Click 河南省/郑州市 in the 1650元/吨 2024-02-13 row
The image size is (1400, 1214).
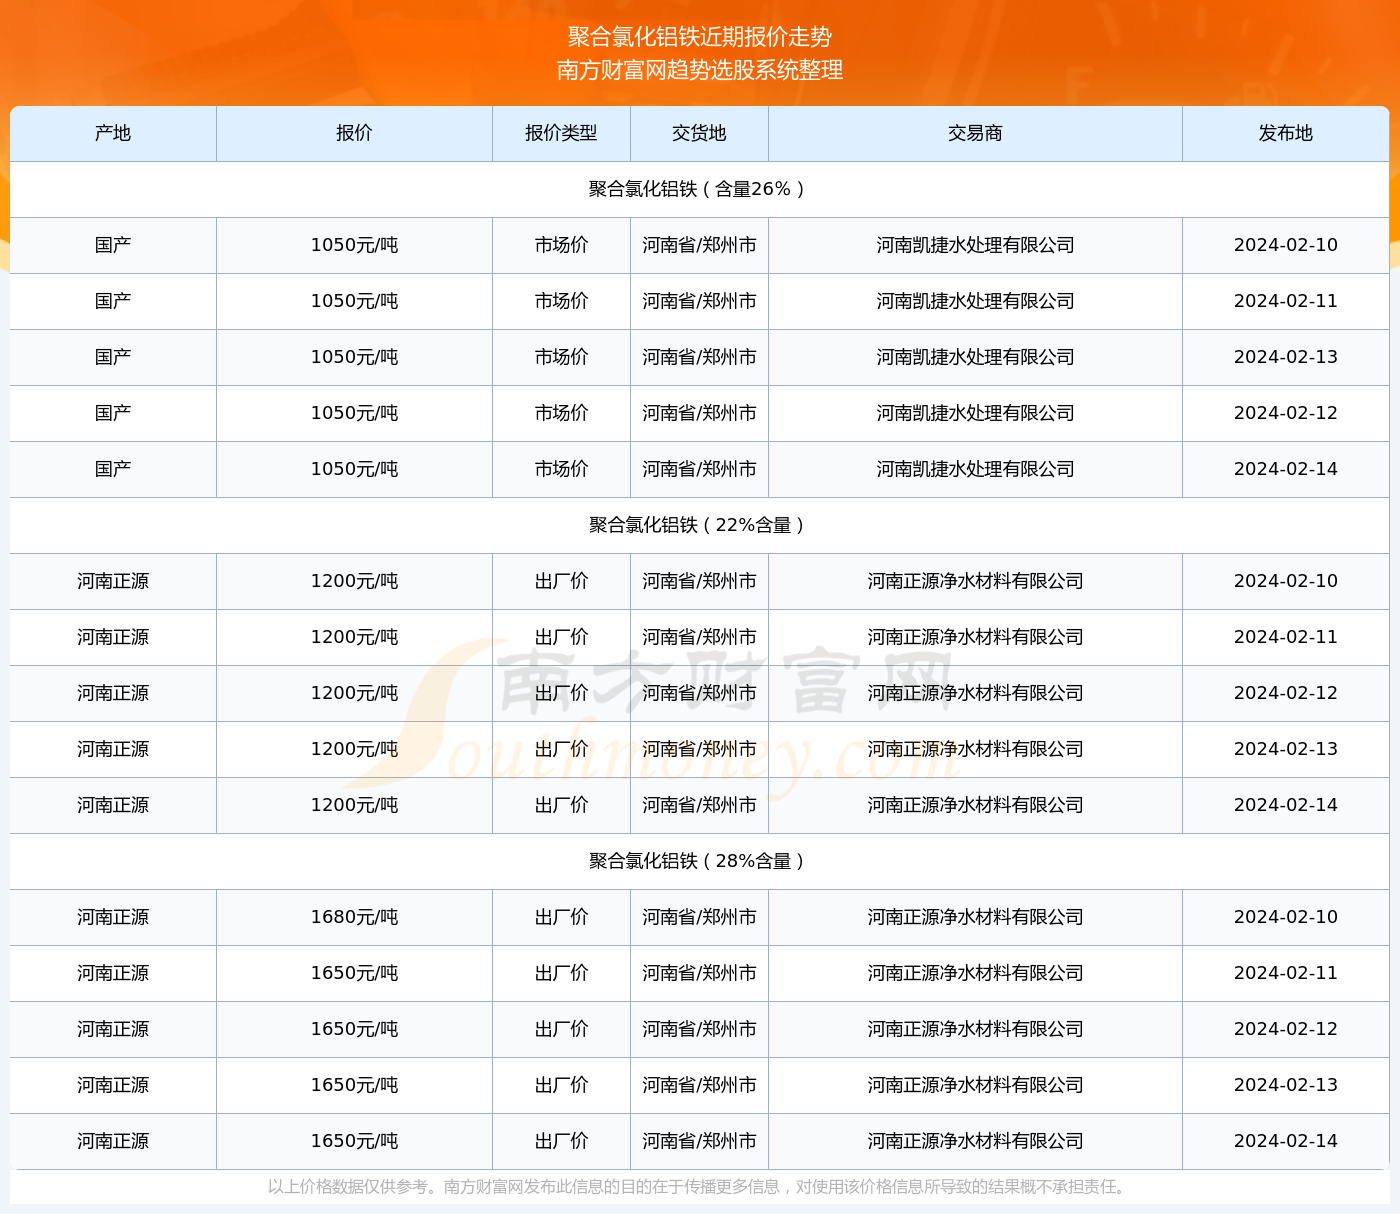[699, 1085]
